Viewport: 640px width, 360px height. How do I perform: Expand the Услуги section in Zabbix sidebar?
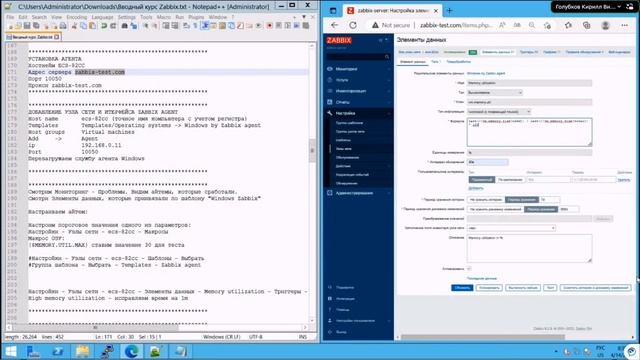coord(358,80)
